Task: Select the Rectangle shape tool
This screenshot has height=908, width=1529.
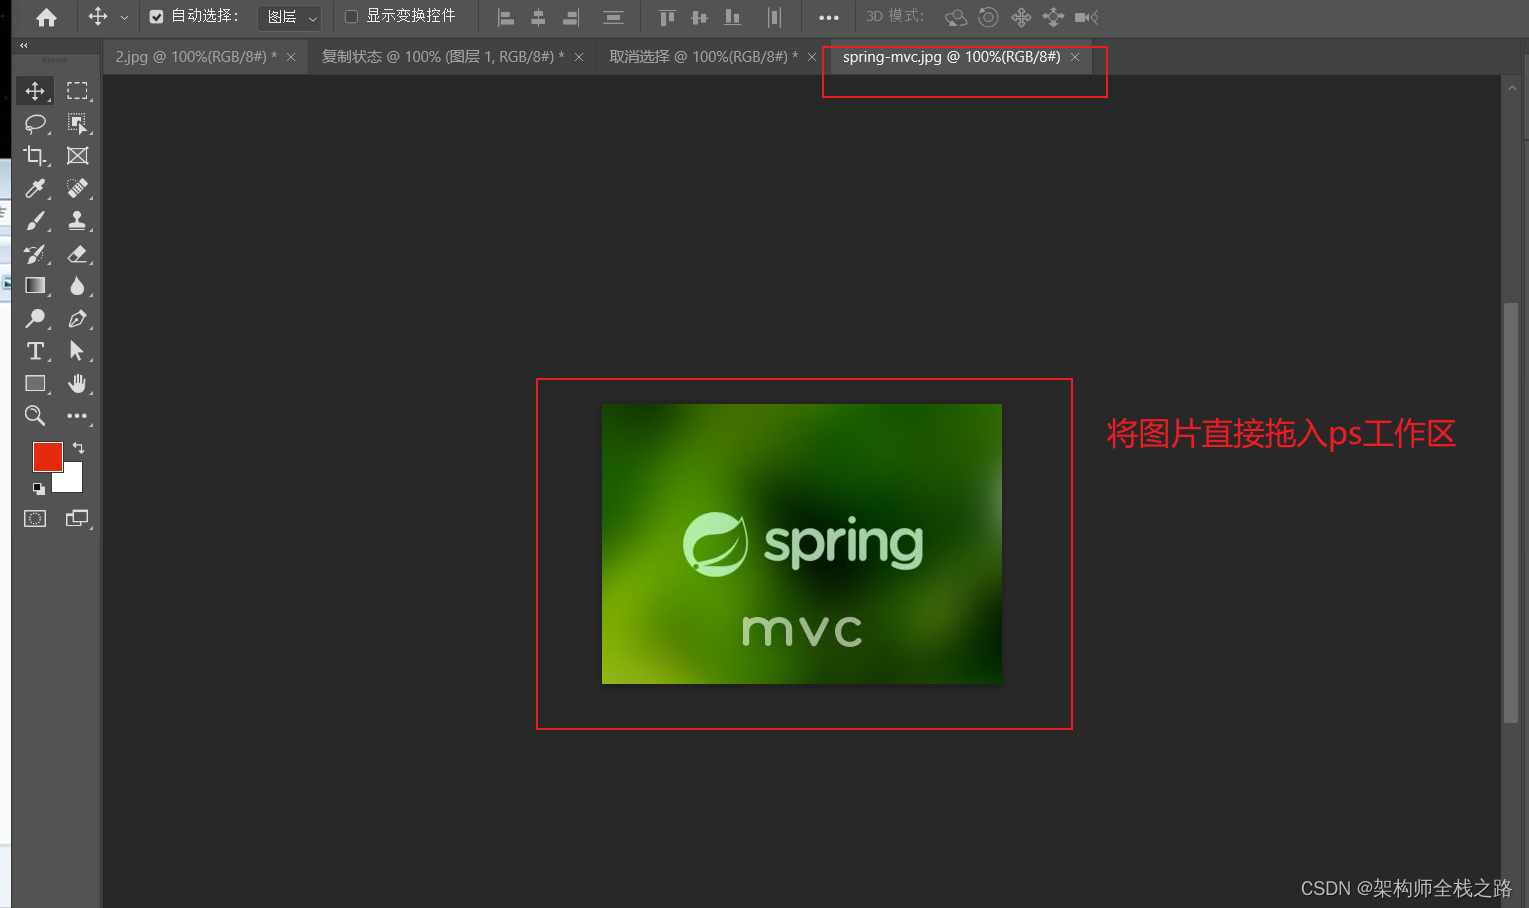Action: 35,384
